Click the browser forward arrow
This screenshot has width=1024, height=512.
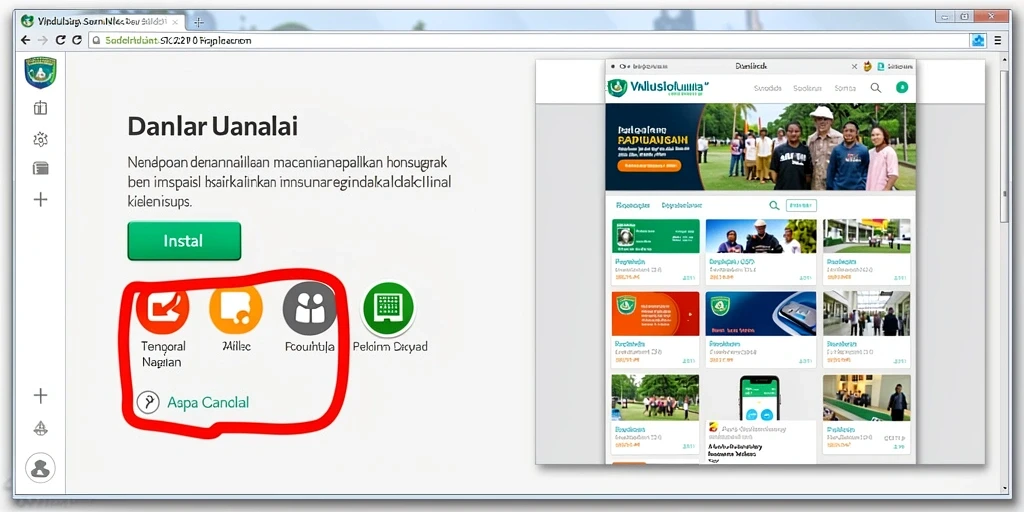(x=42, y=40)
